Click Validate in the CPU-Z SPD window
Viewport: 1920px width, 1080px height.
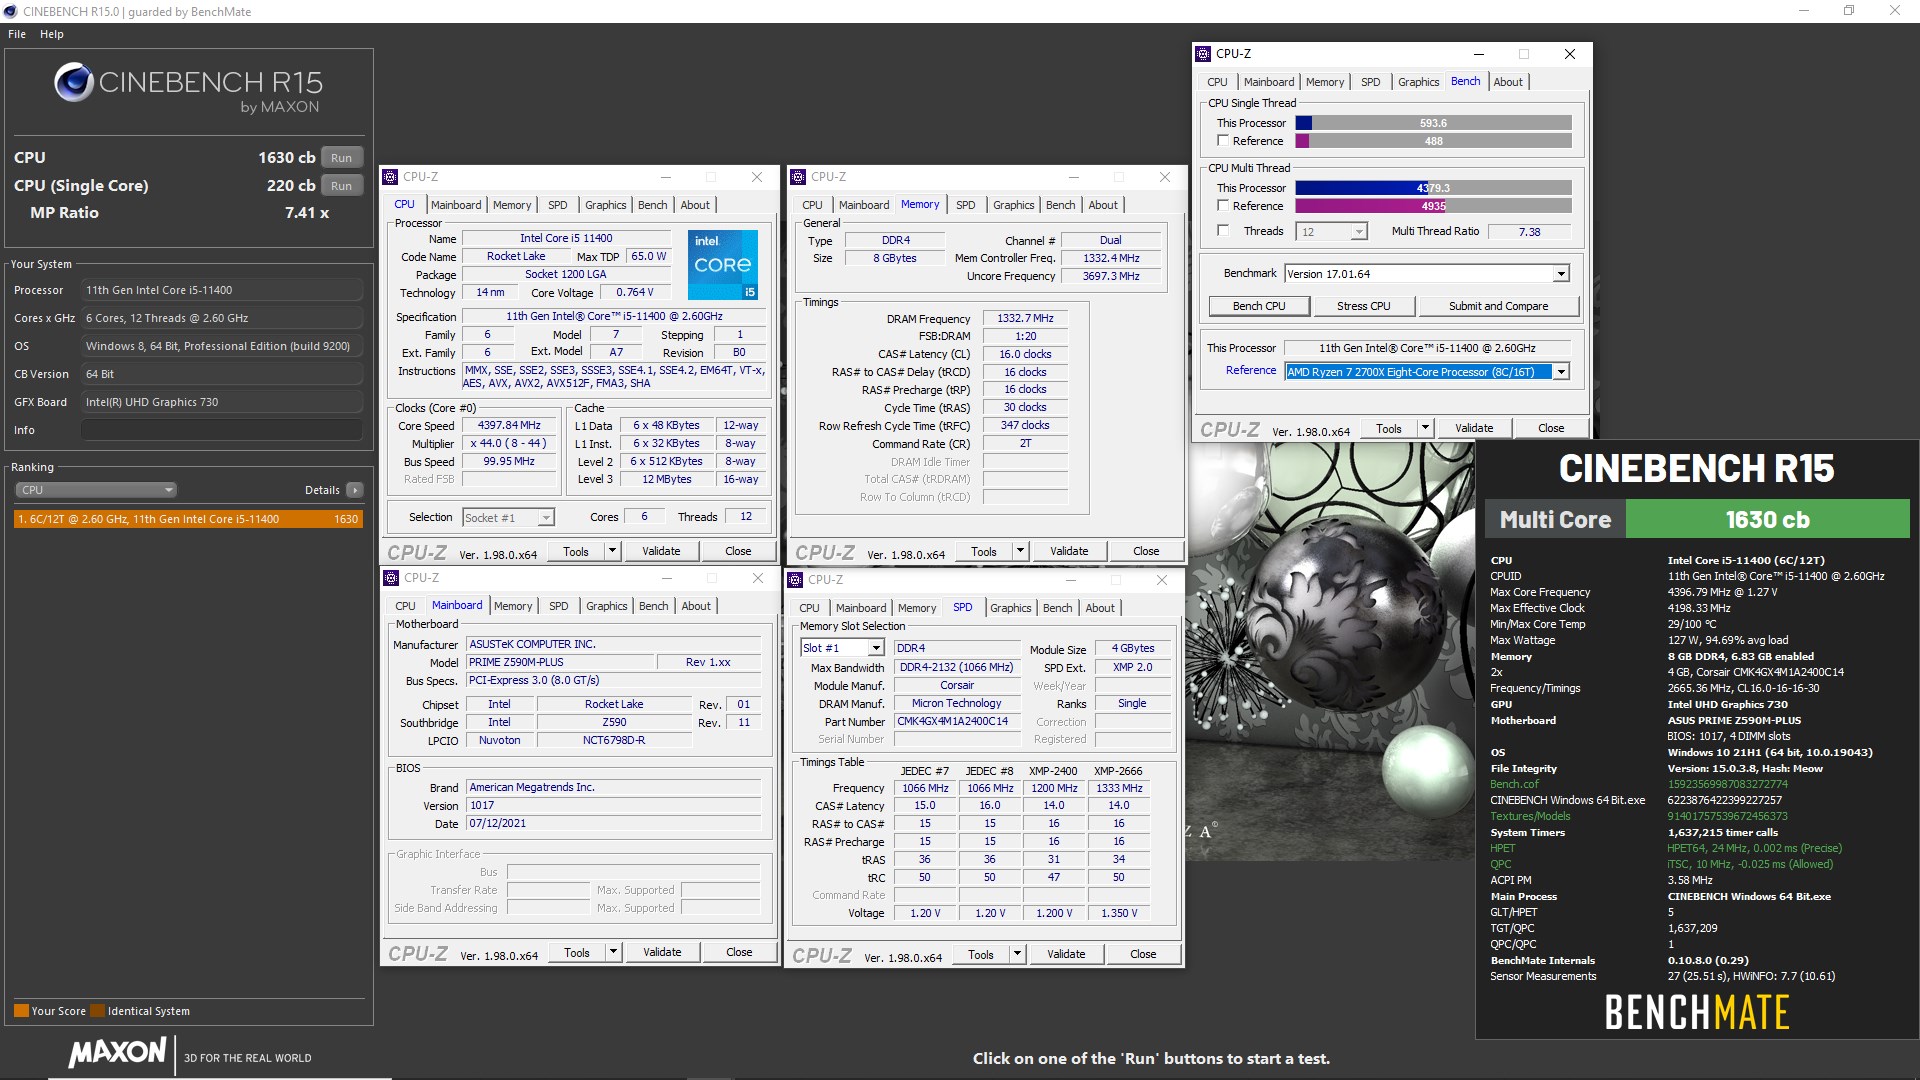(1066, 954)
